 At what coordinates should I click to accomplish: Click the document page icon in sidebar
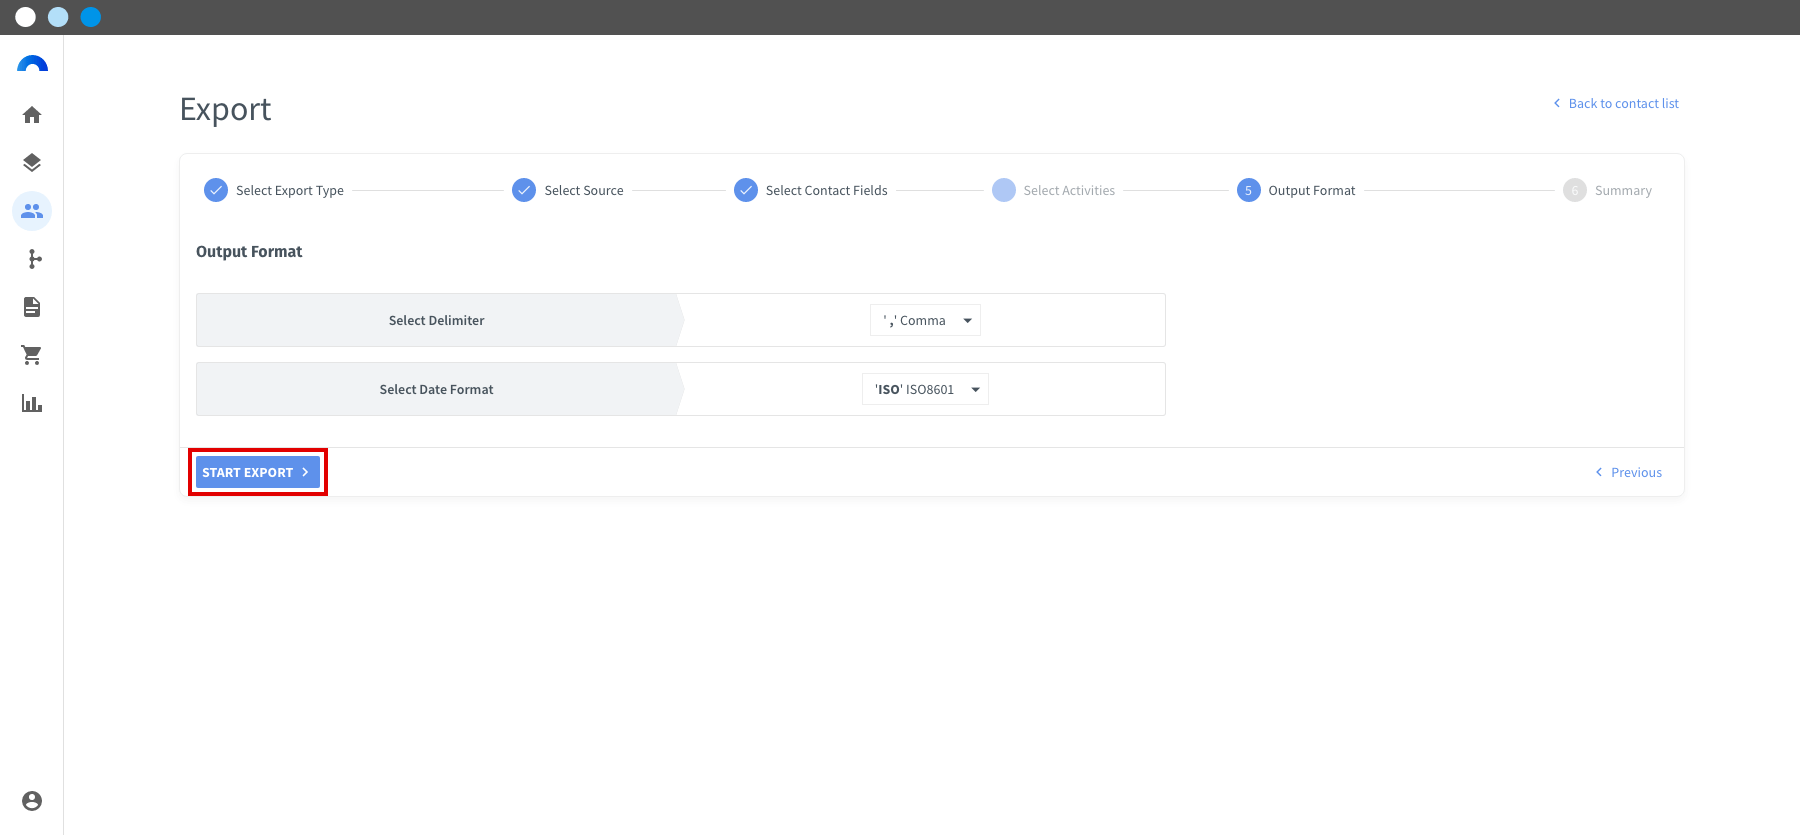(x=32, y=307)
